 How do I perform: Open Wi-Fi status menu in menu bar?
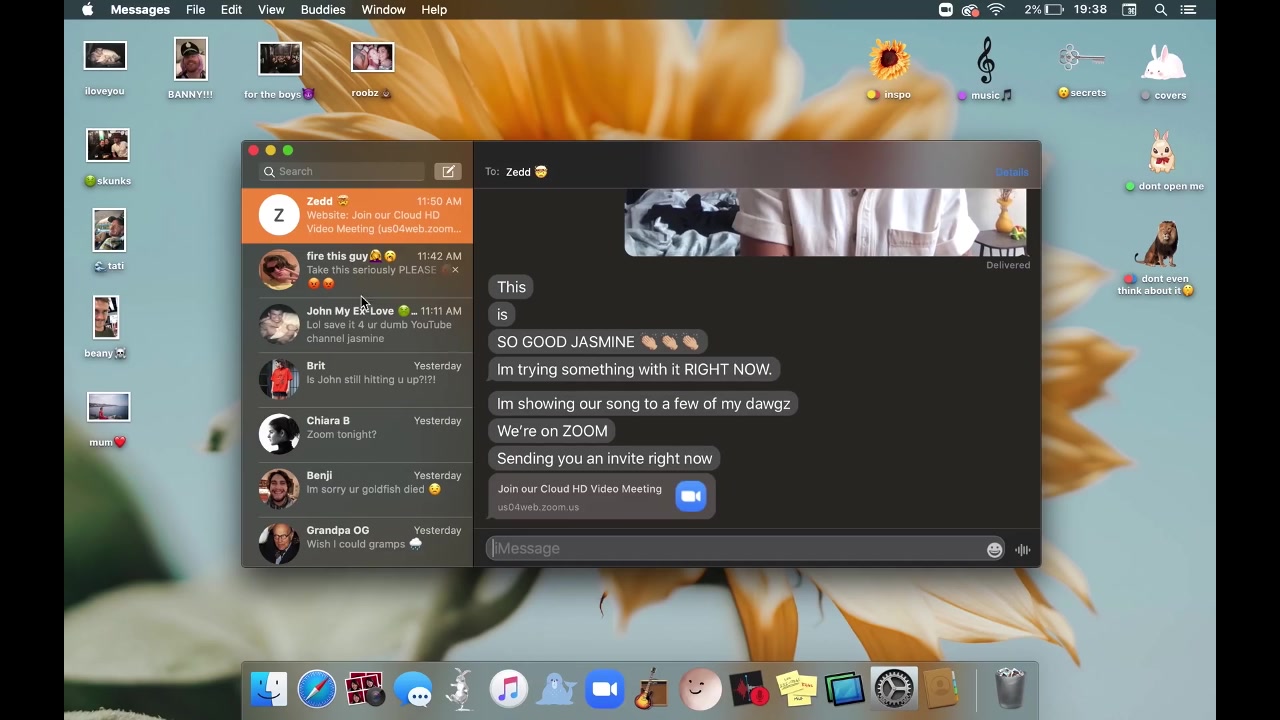tap(996, 10)
